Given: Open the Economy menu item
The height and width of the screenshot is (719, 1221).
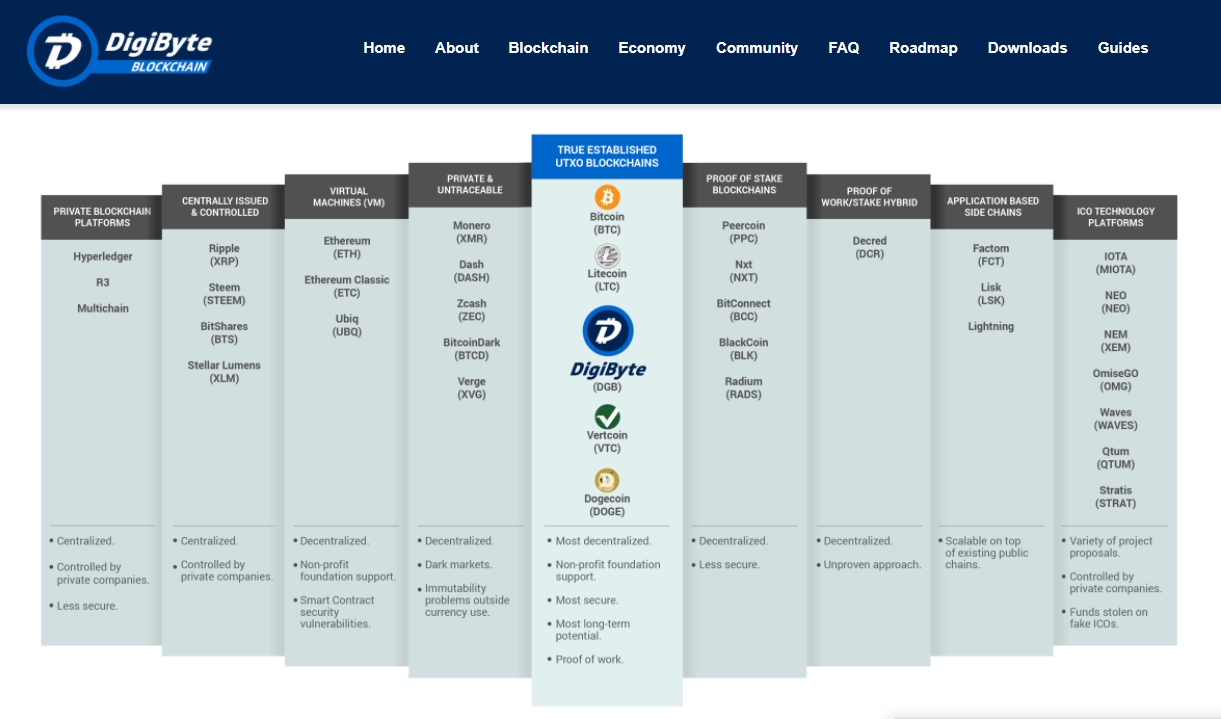Looking at the screenshot, I should click(x=652, y=48).
